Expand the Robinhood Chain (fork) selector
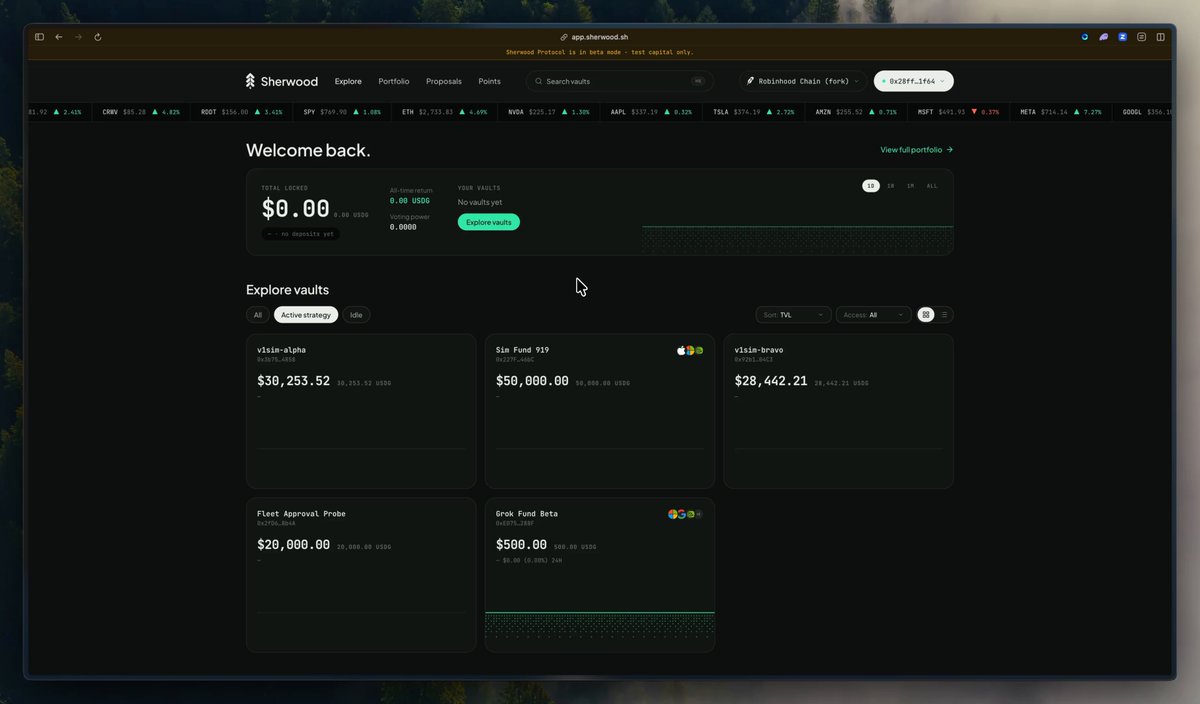Screen dimensions: 1200x704 (x=803, y=81)
